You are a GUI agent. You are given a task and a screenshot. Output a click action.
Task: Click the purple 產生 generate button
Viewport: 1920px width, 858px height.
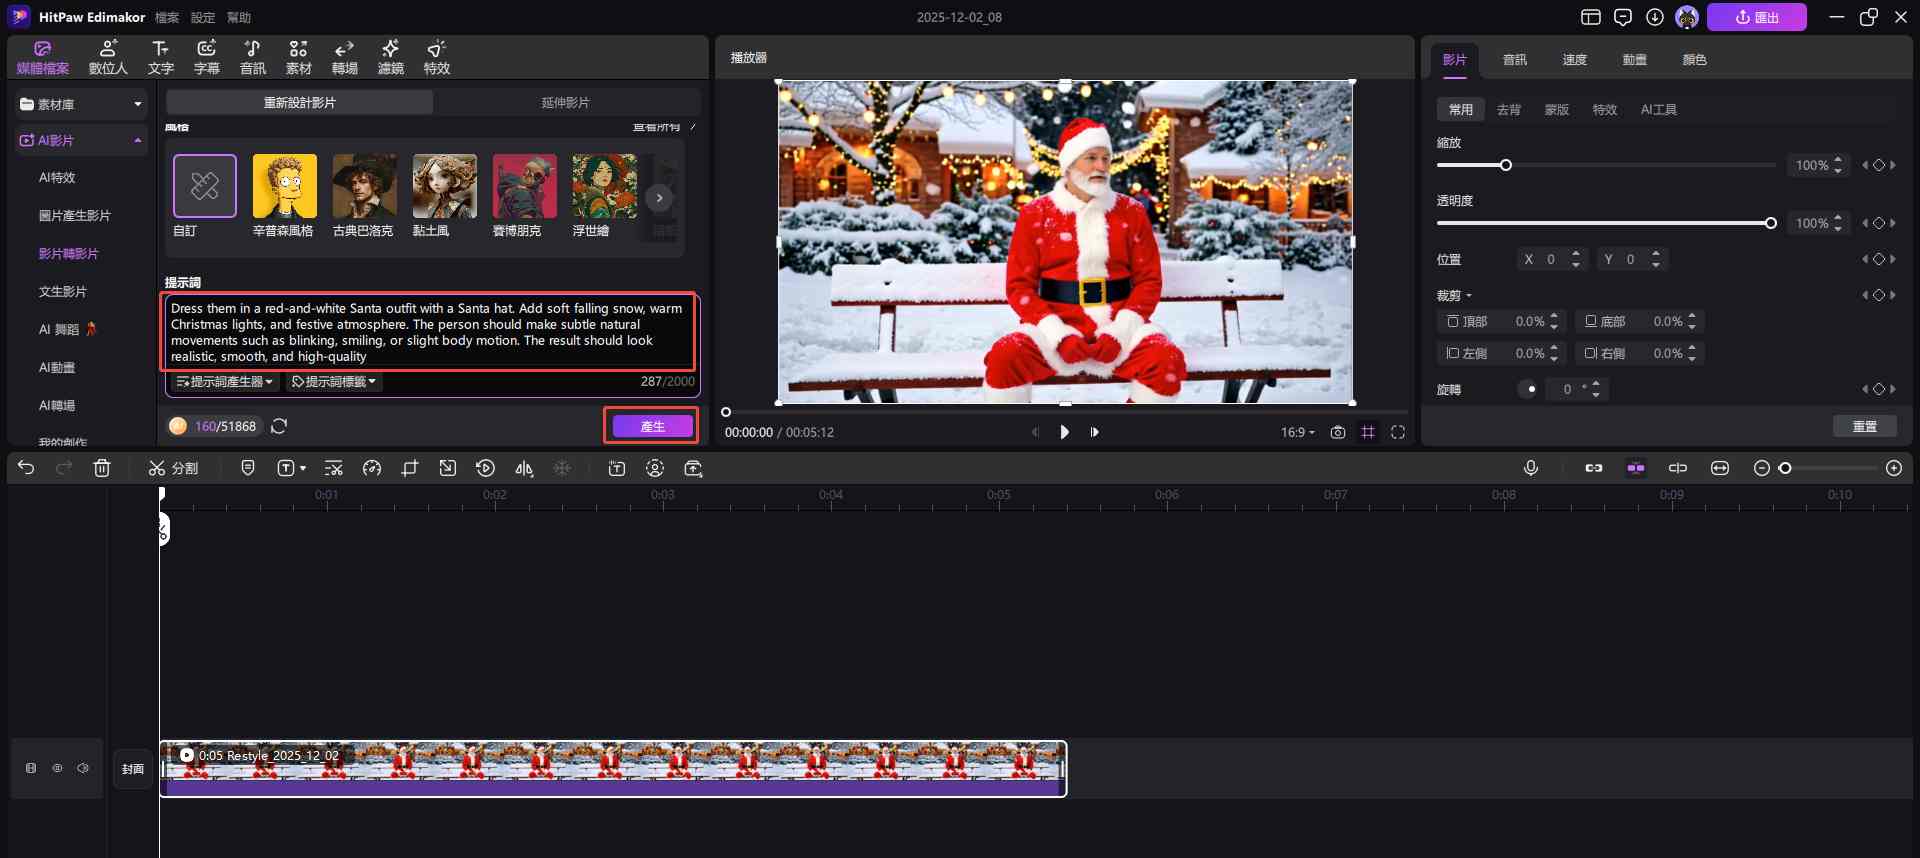(652, 426)
